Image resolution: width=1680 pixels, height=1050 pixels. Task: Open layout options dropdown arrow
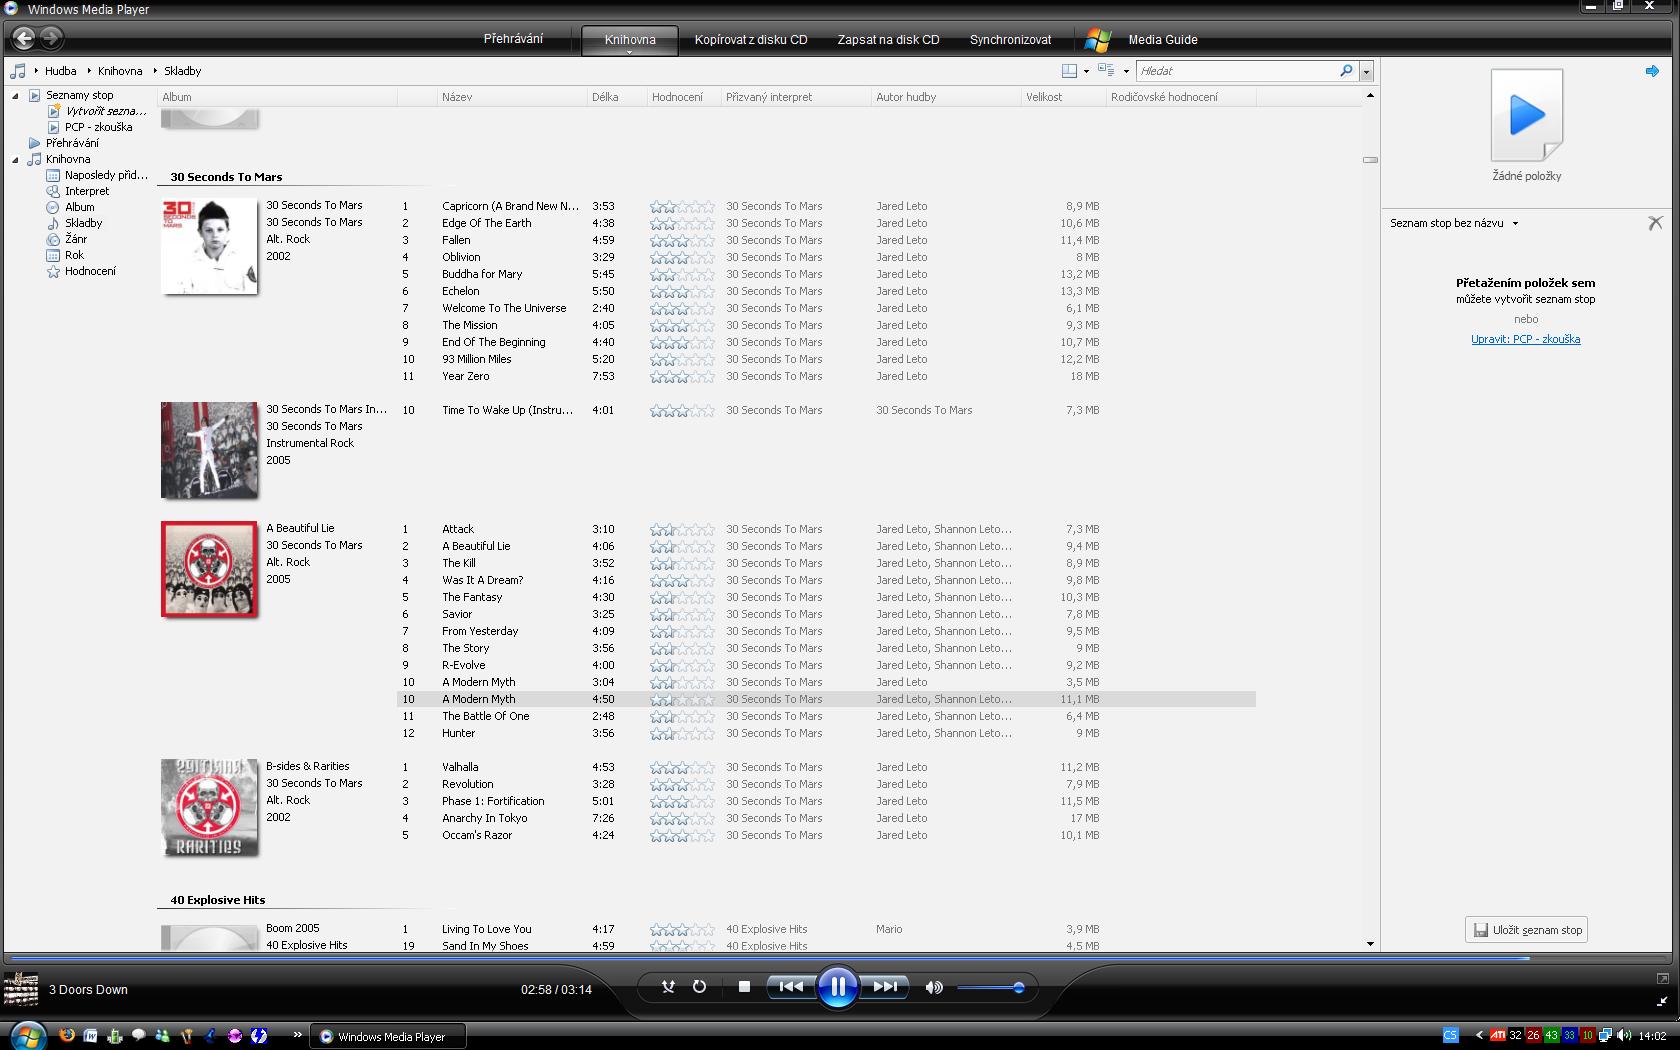coord(1086,71)
